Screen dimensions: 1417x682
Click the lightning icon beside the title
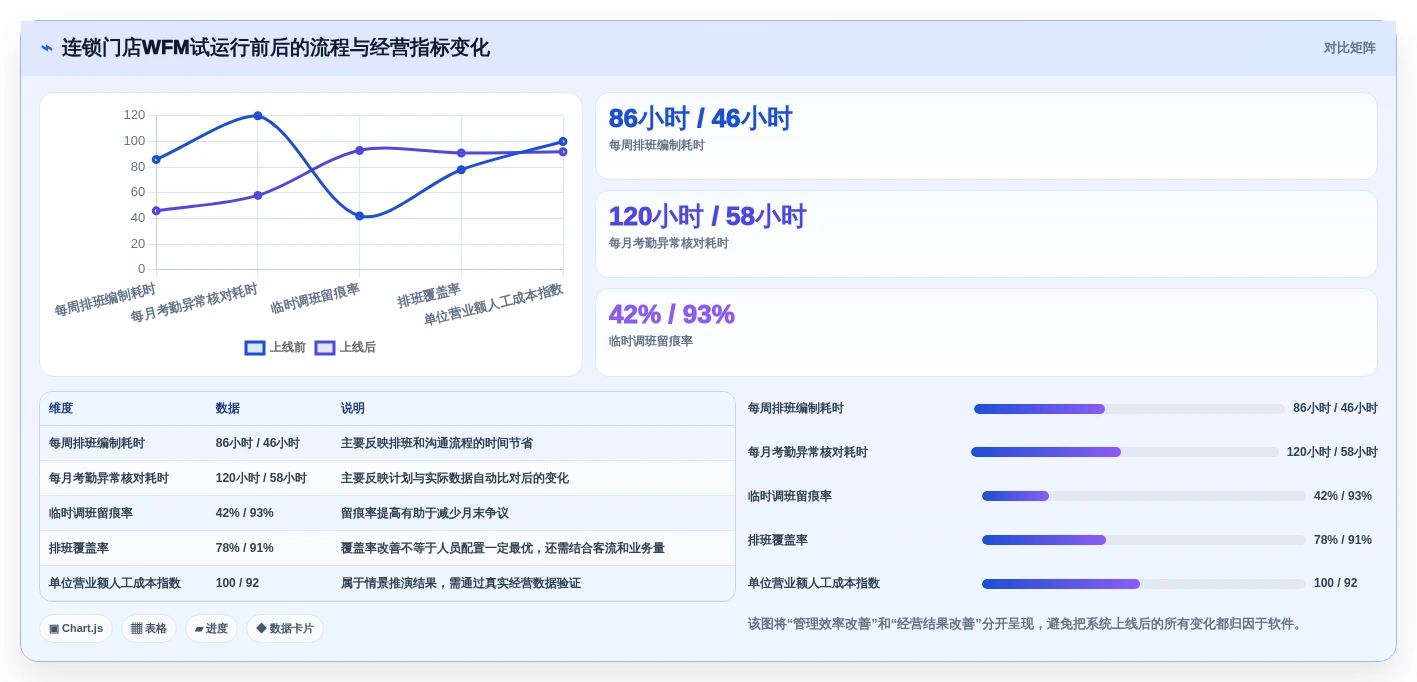47,48
